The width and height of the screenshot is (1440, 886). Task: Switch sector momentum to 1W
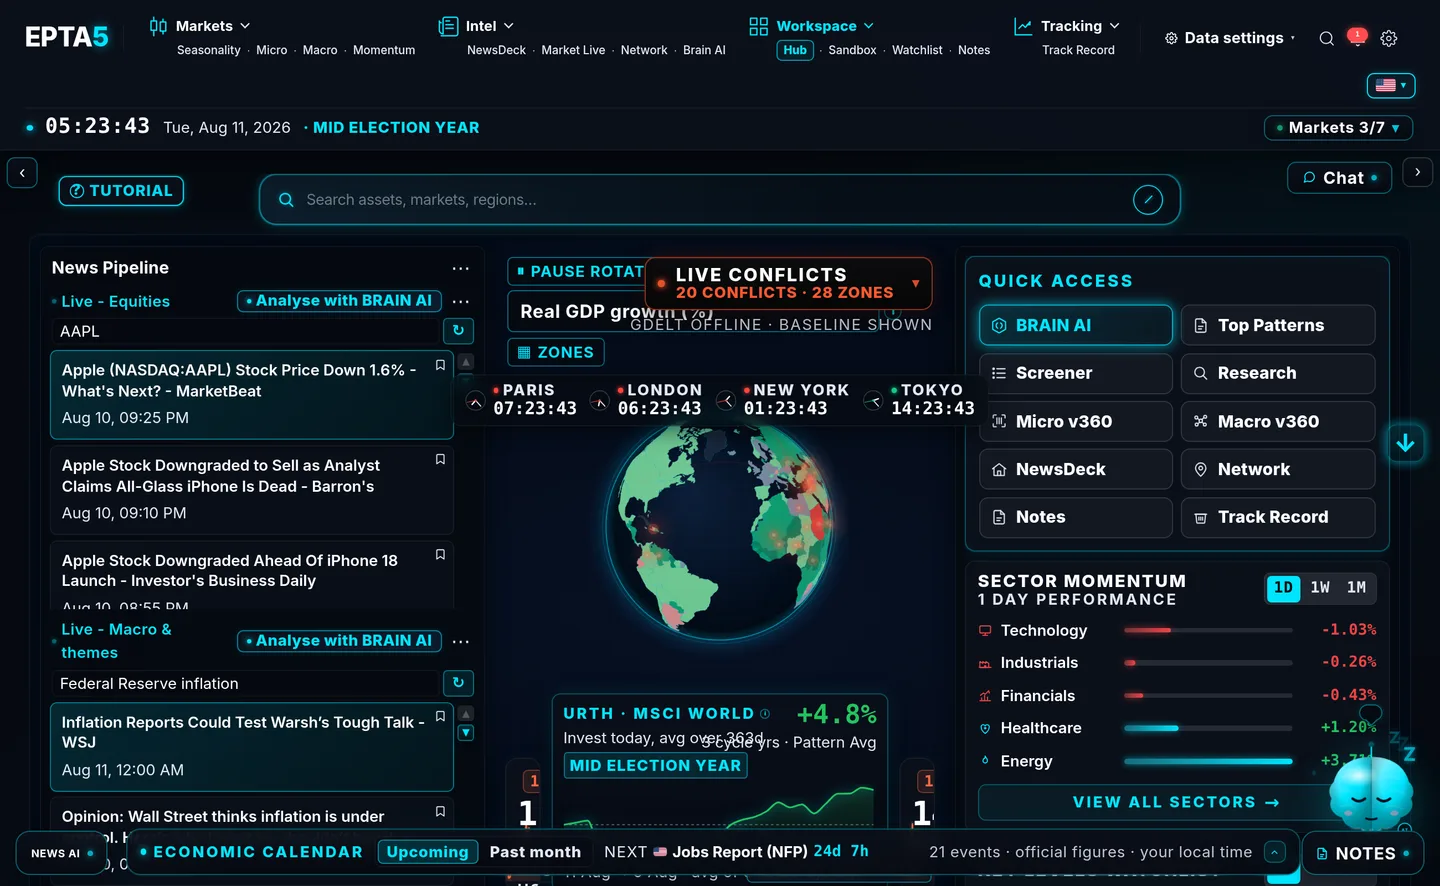[x=1320, y=588]
